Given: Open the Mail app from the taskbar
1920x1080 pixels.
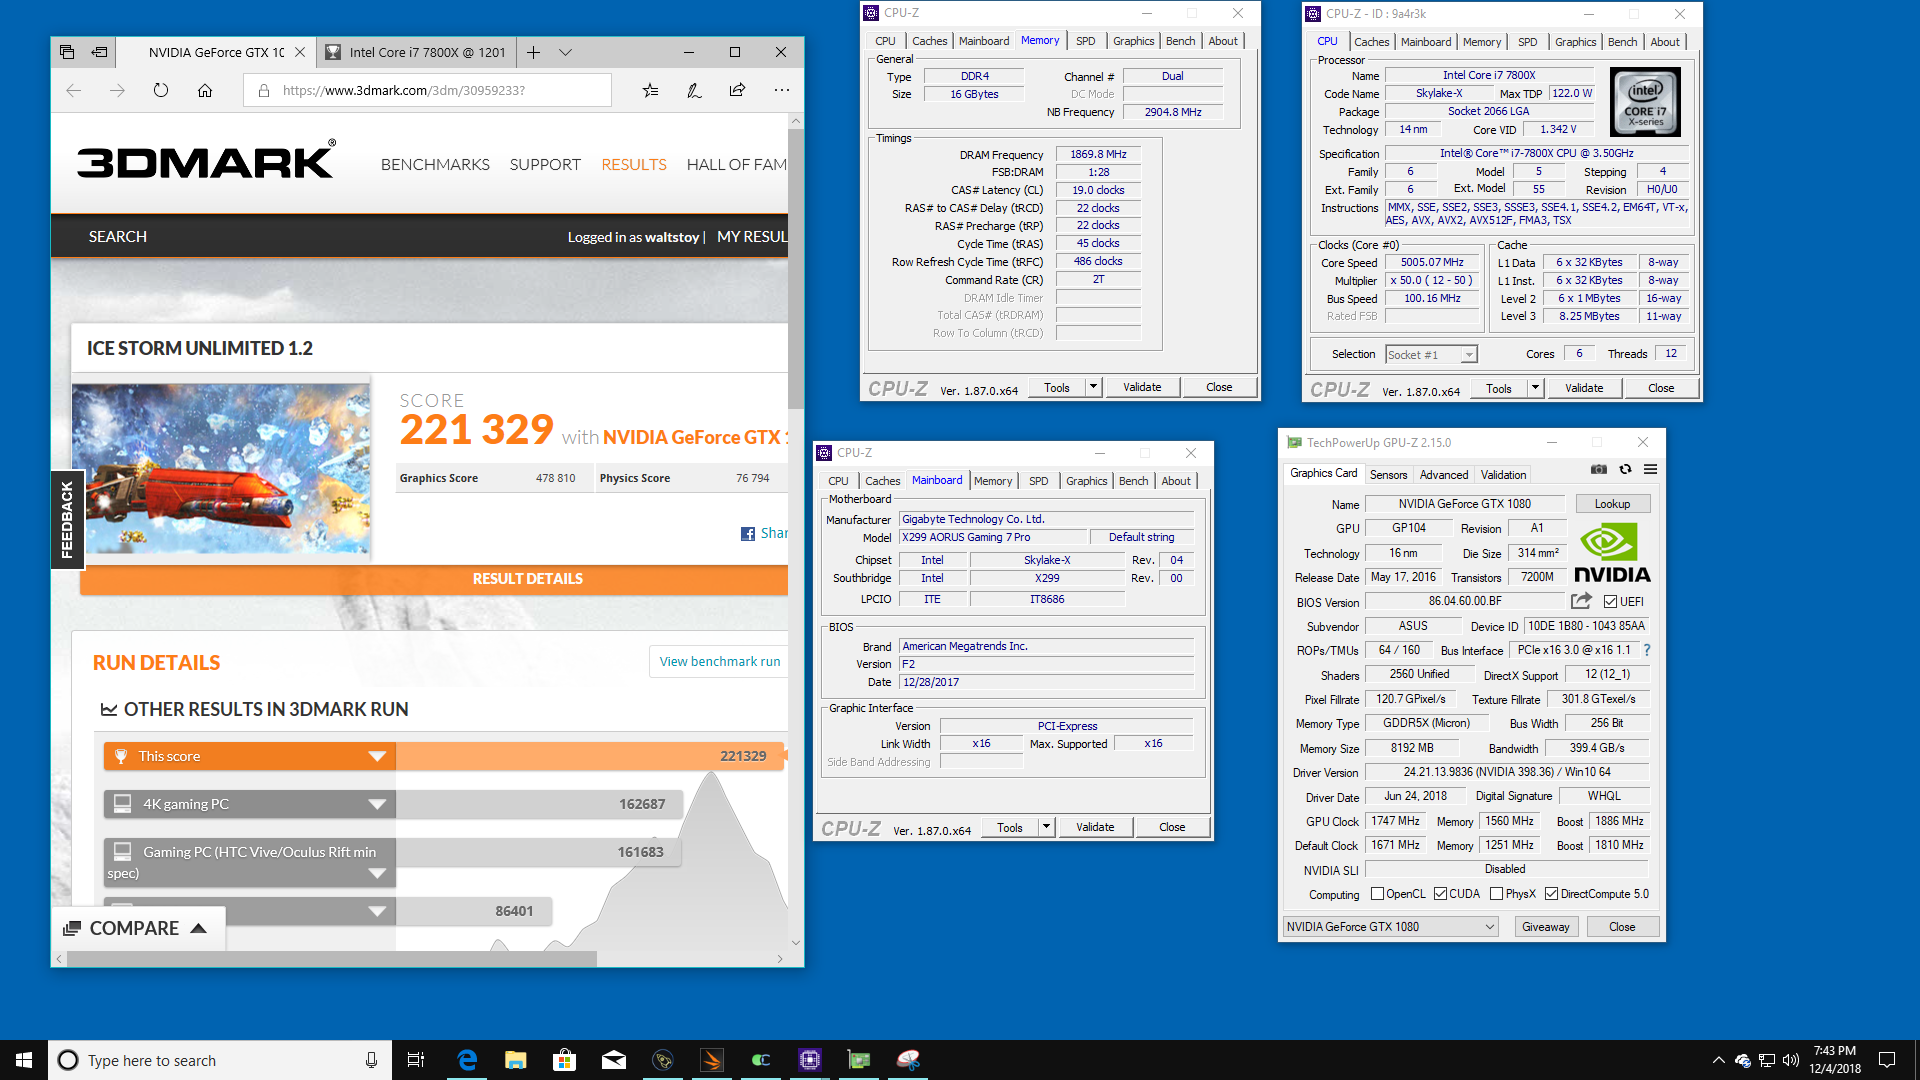Looking at the screenshot, I should click(614, 1060).
